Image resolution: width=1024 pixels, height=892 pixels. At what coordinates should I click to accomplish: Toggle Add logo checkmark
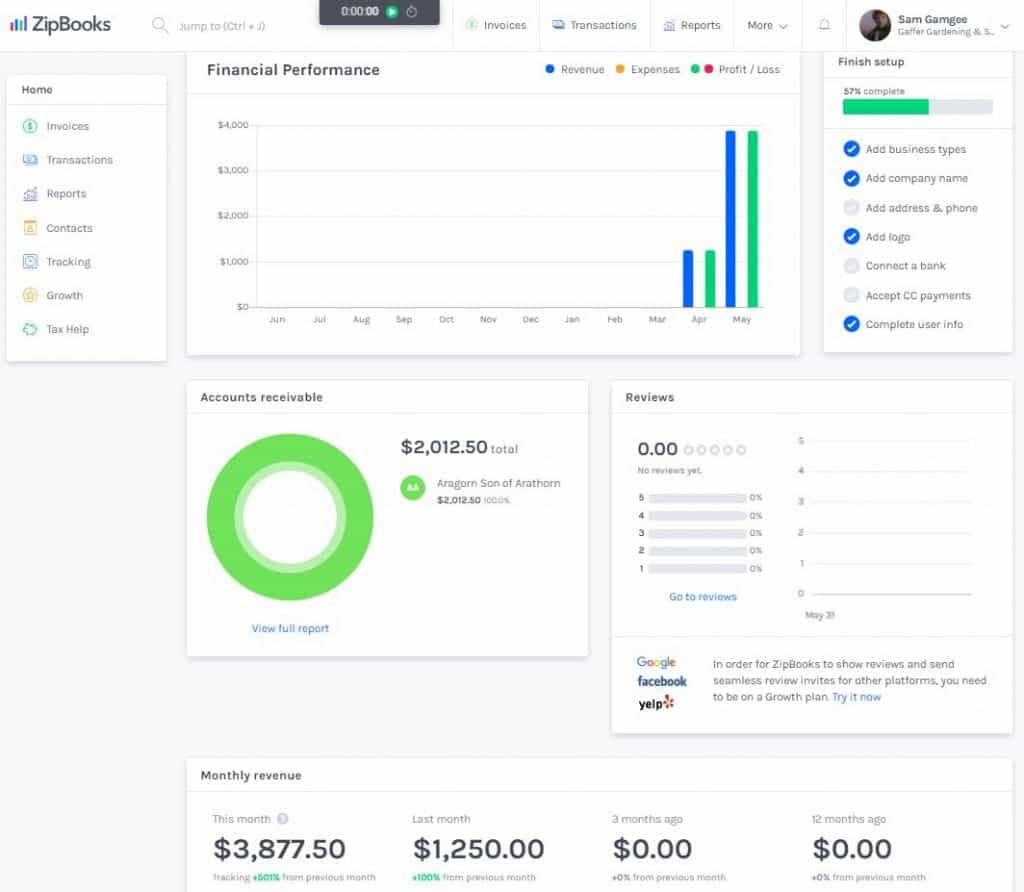(851, 236)
